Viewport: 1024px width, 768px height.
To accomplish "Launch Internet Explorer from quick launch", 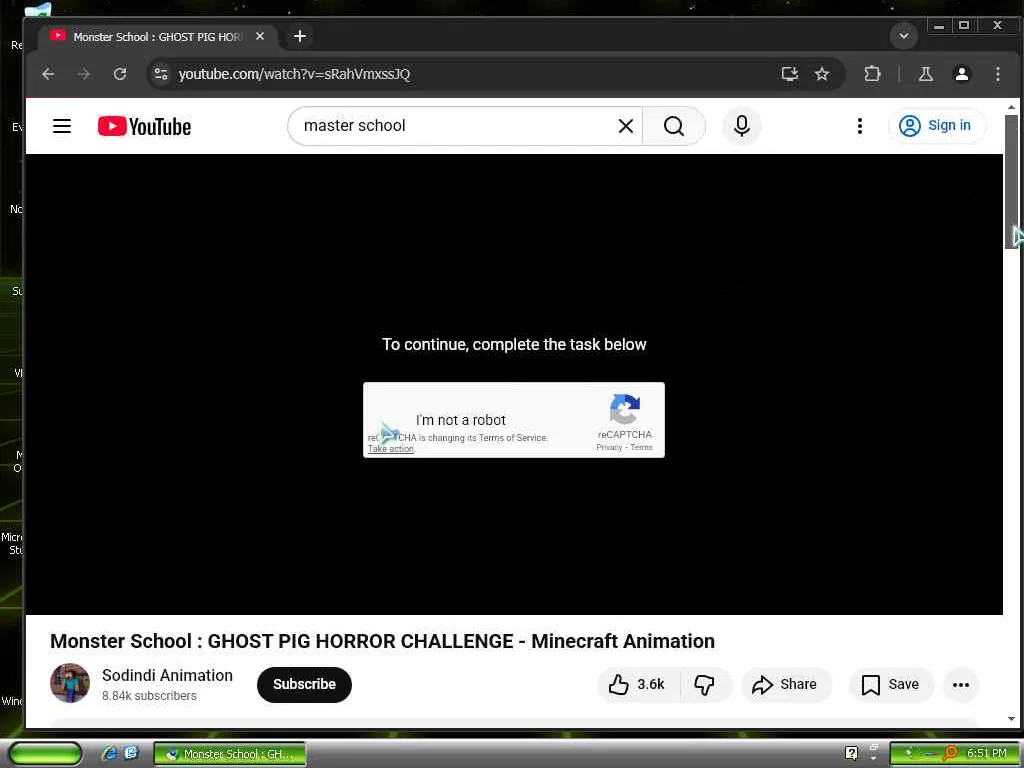I will [x=109, y=754].
